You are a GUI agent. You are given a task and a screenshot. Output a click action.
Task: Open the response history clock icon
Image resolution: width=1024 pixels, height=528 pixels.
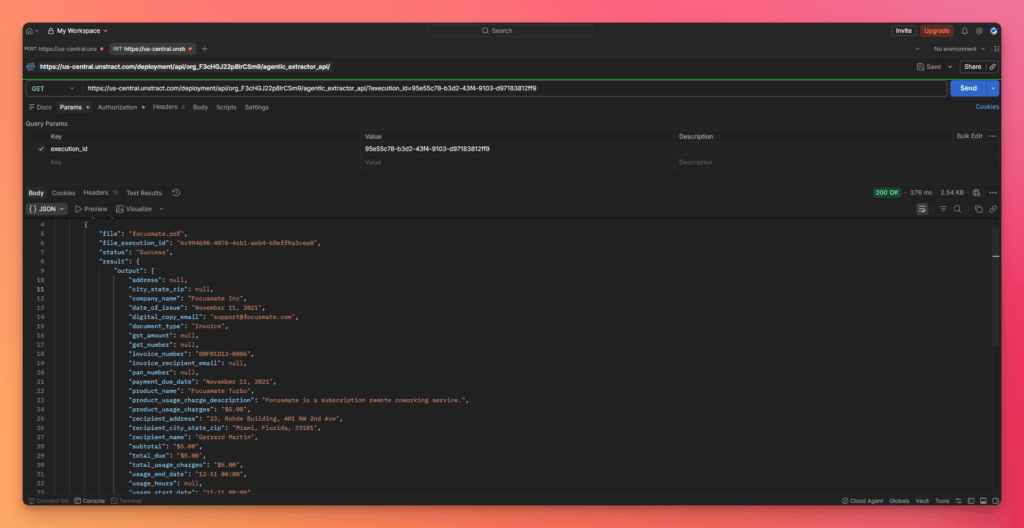click(176, 192)
